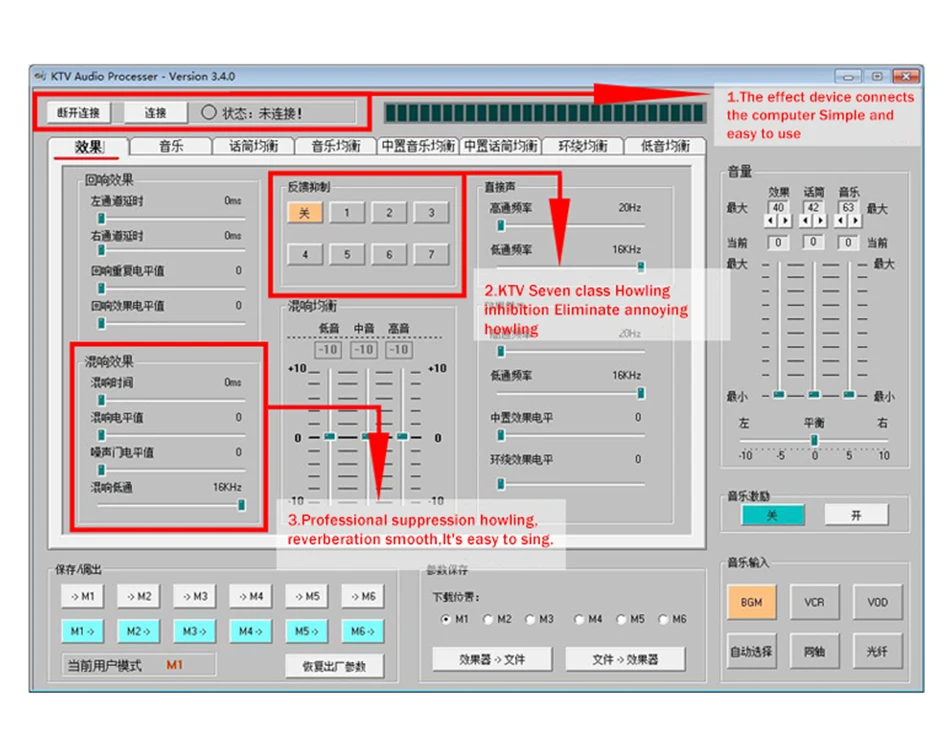Click the 连接 connect button
Image resolution: width=950 pixels, height=736 pixels.
pos(156,113)
